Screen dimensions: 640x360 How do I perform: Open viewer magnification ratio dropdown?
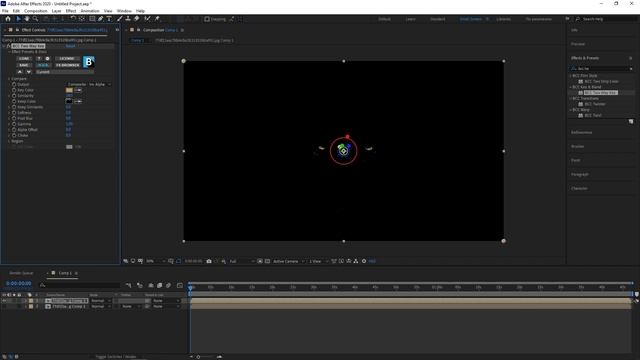156,261
